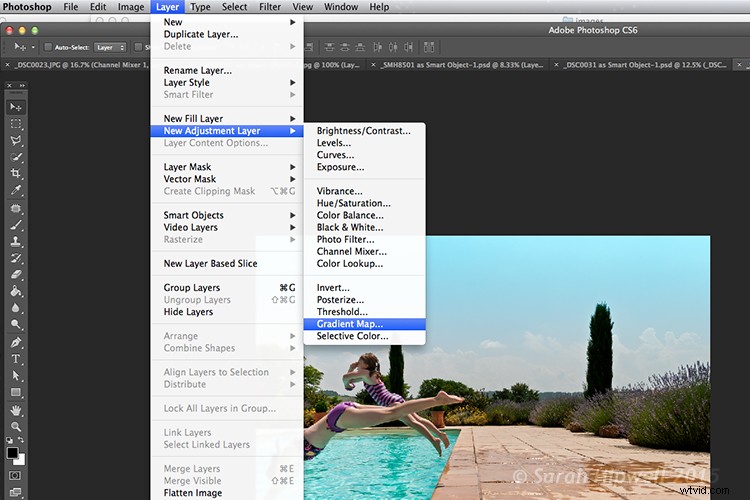The height and width of the screenshot is (500, 750).
Task: Select the Dodge tool
Action: 16,324
